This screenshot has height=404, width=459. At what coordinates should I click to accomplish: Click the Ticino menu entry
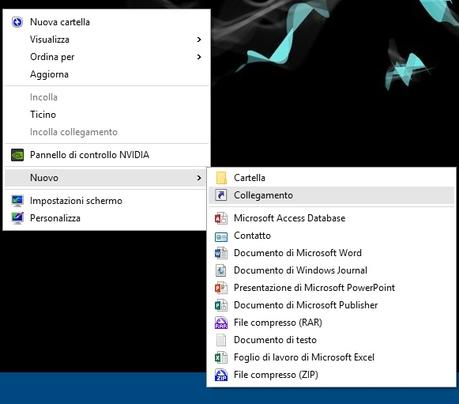(x=107, y=115)
